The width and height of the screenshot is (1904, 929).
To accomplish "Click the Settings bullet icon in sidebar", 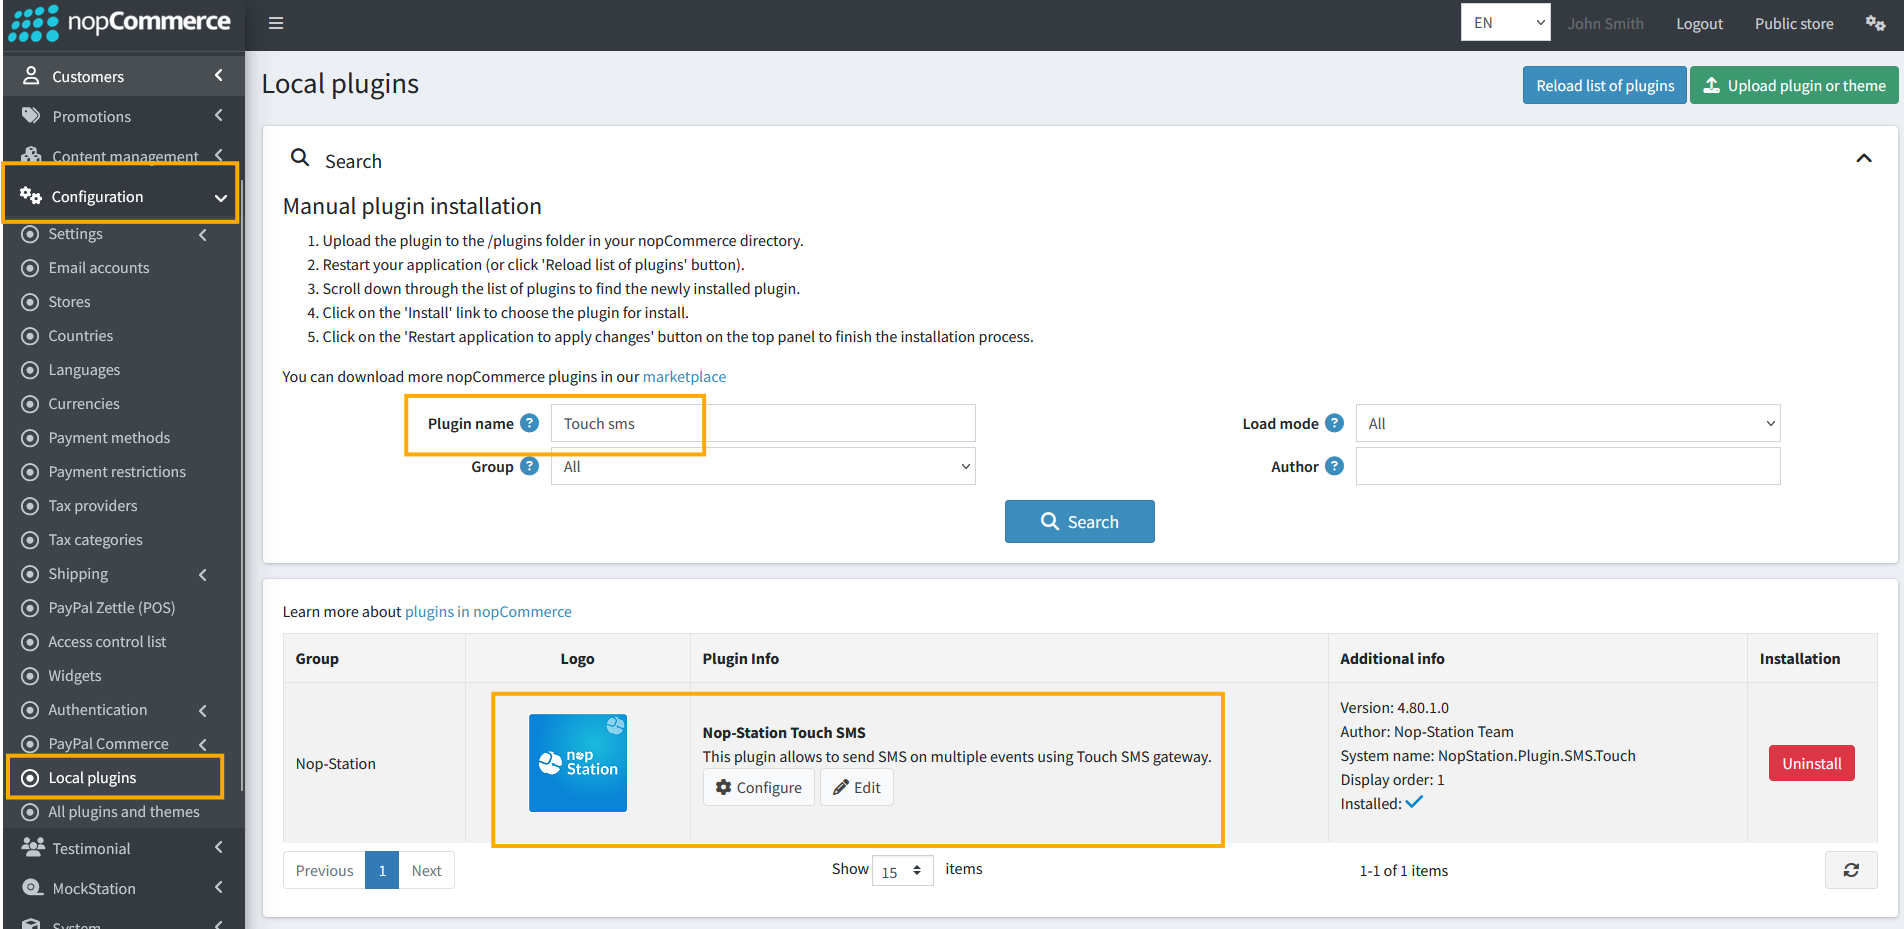I will (30, 234).
